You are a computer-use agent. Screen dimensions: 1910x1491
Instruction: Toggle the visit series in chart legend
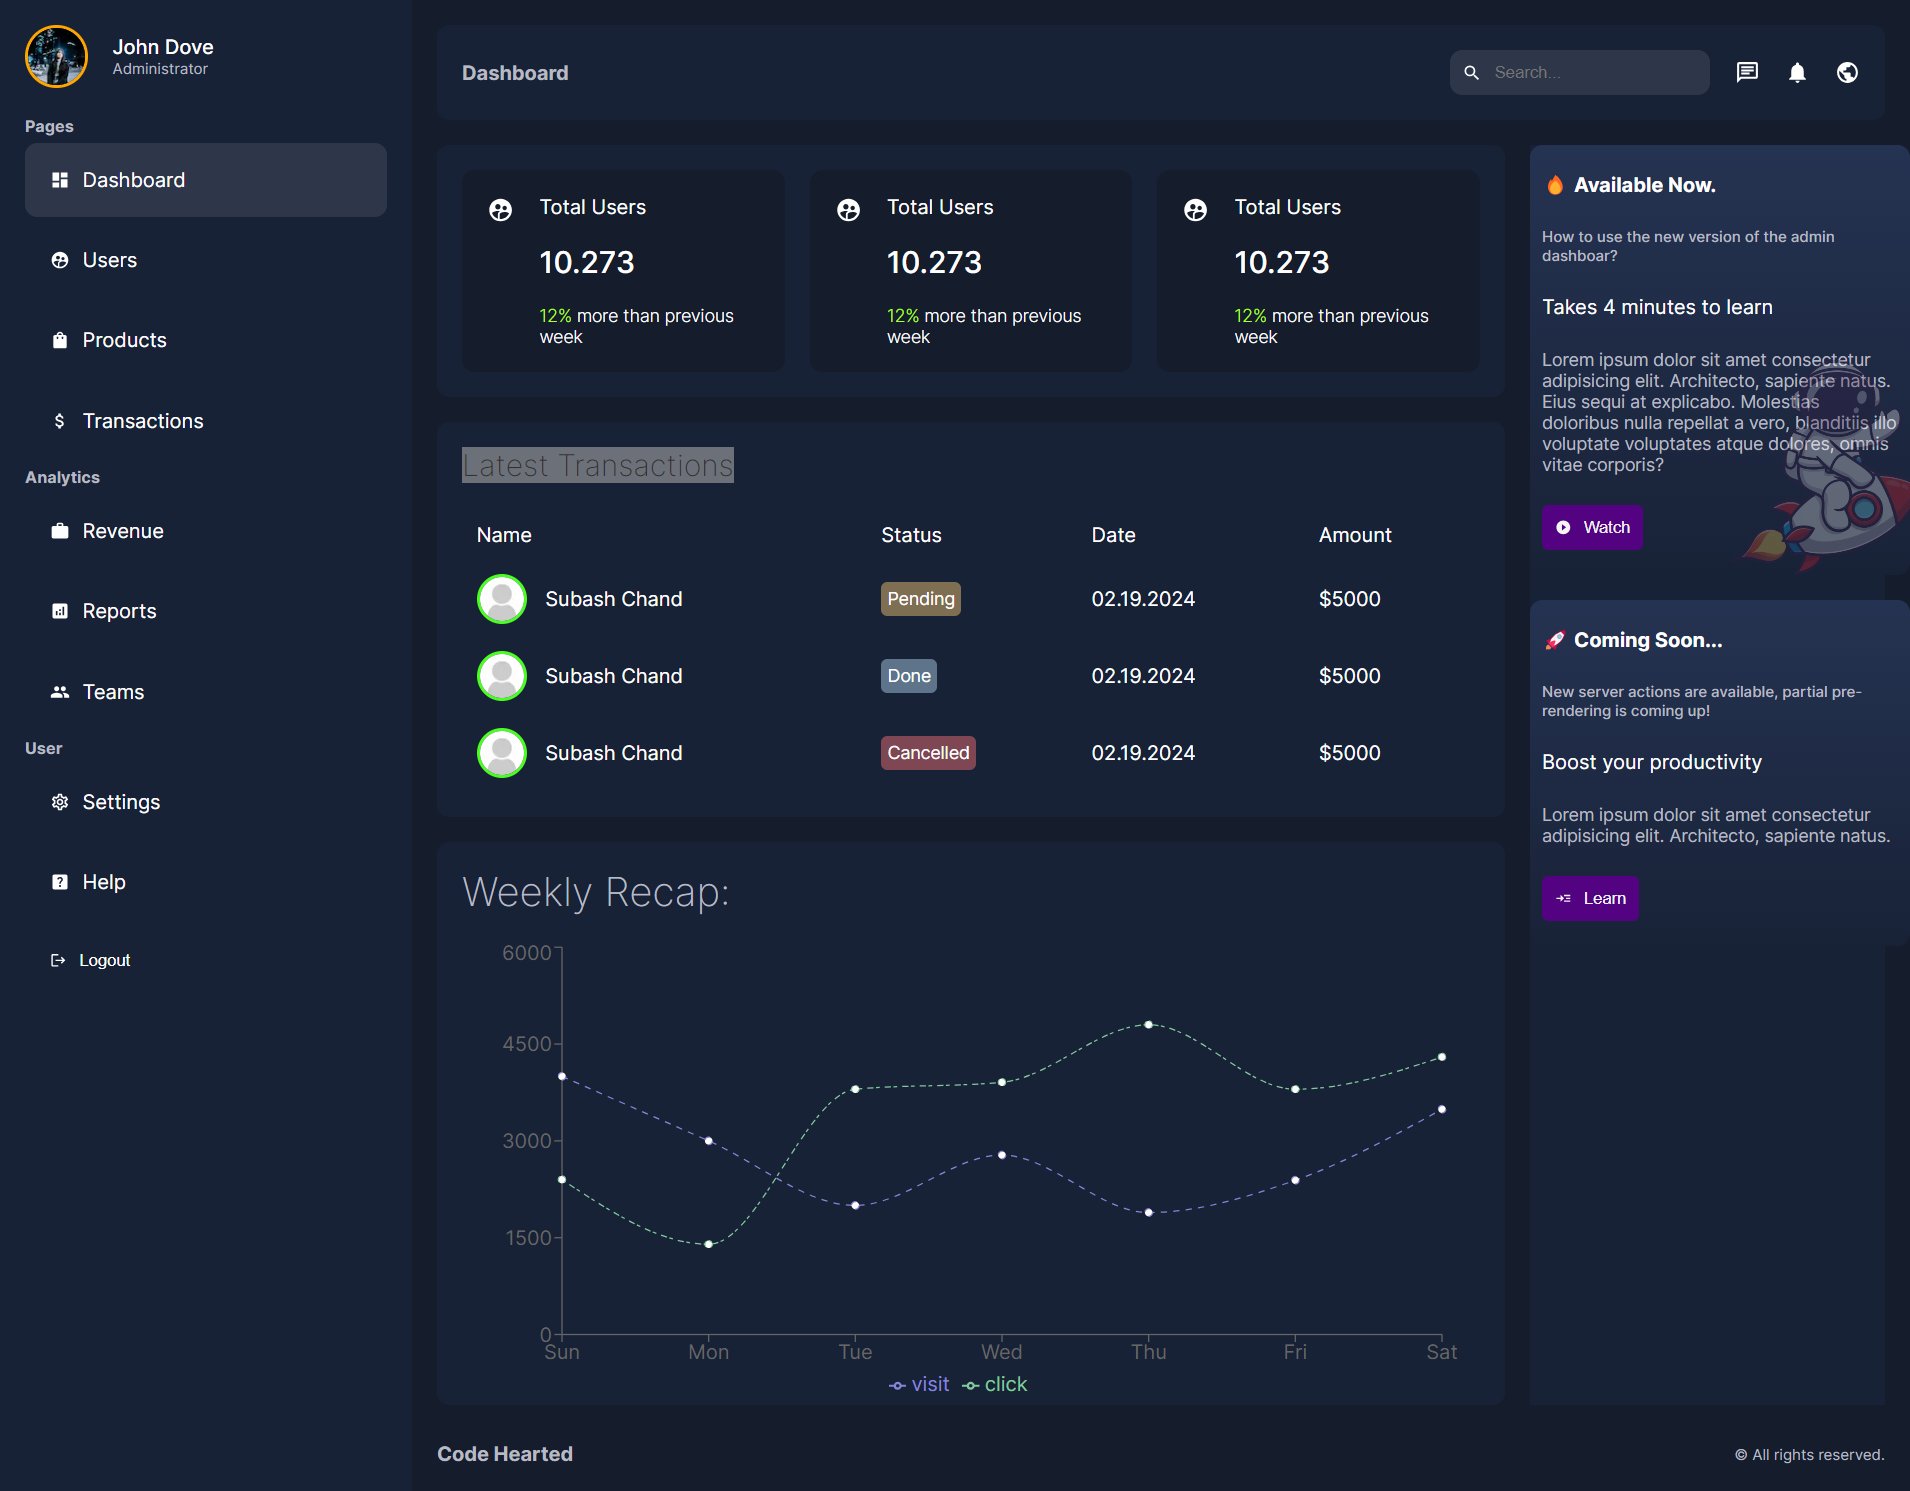(919, 1384)
